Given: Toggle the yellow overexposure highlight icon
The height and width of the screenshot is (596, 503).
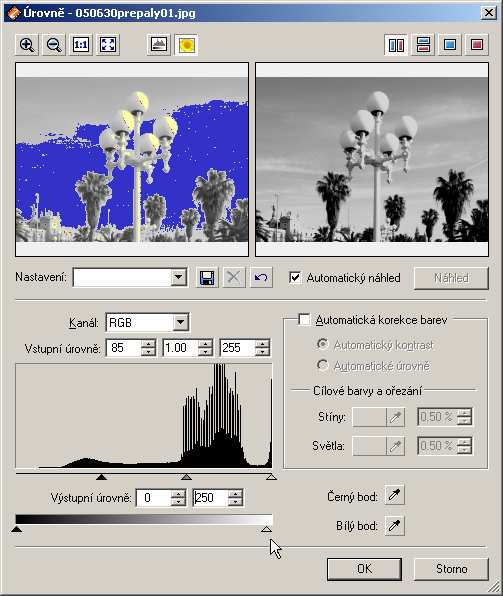Looking at the screenshot, I should click(186, 45).
